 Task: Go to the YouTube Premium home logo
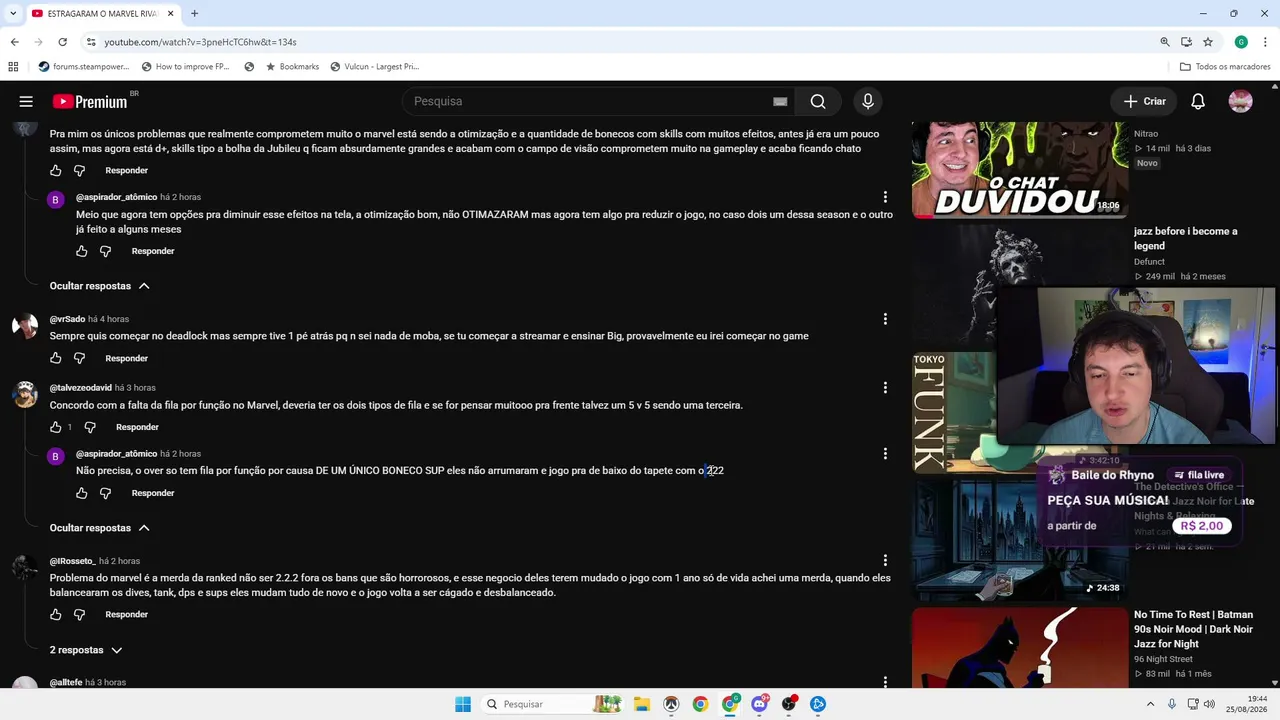[x=90, y=101]
